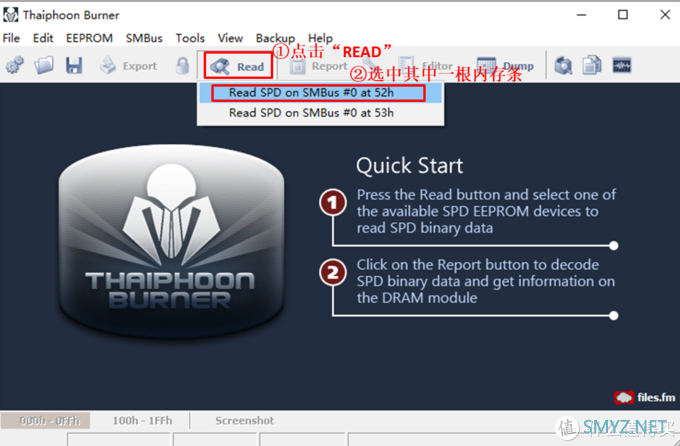Switch to the Screenshot tab
This screenshot has width=680, height=446.
point(245,421)
